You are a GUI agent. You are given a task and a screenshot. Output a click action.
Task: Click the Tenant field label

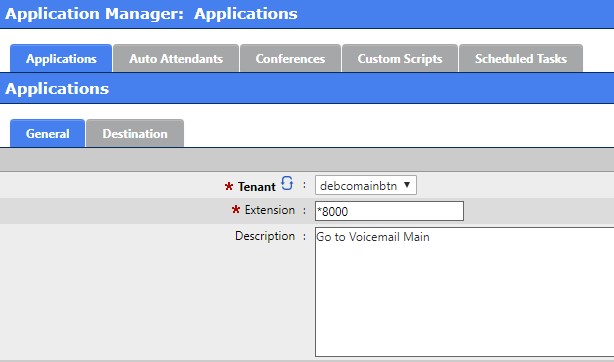point(256,187)
